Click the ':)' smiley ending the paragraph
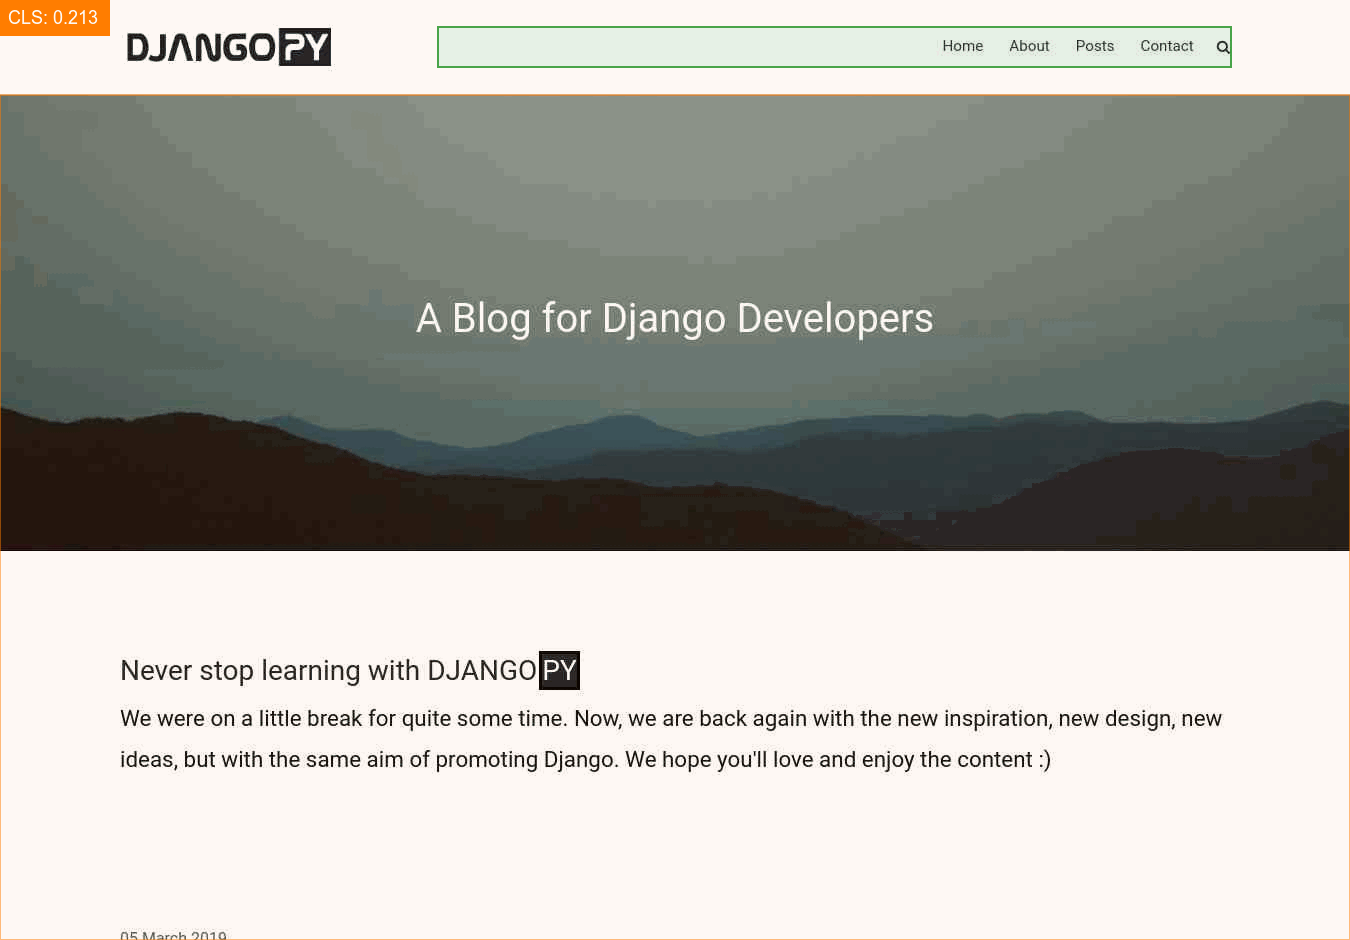This screenshot has height=940, width=1350. click(1044, 760)
